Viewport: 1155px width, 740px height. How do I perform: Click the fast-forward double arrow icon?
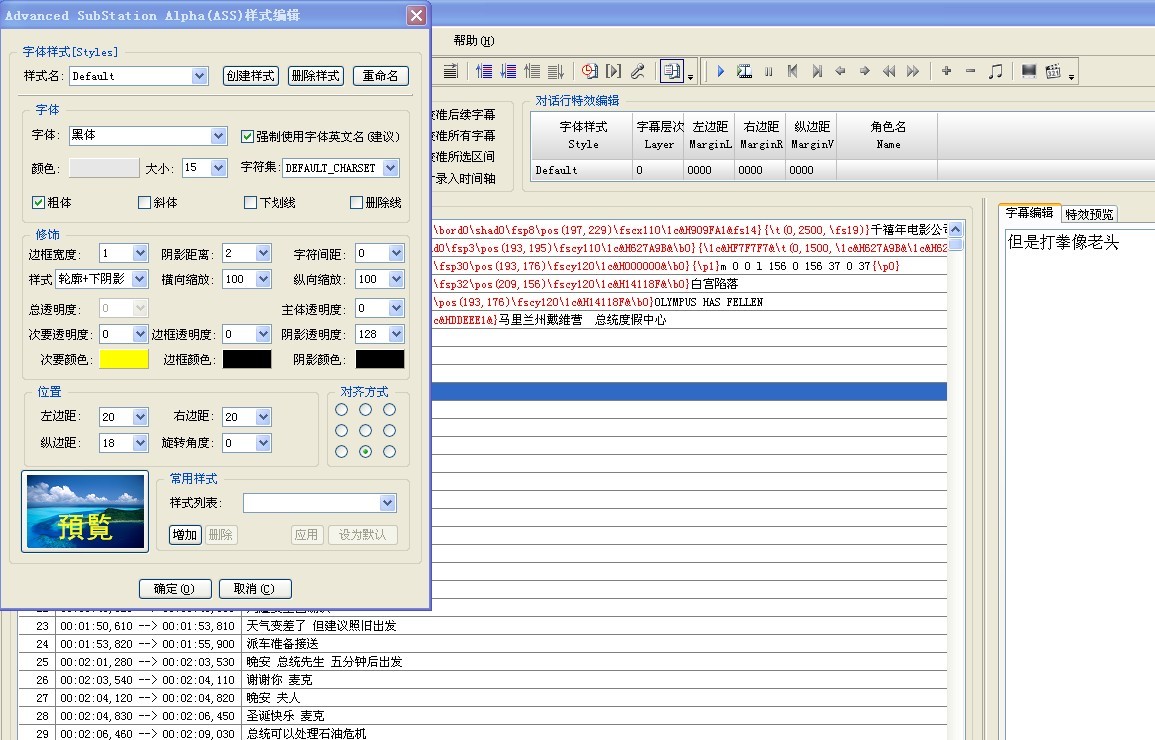click(913, 71)
